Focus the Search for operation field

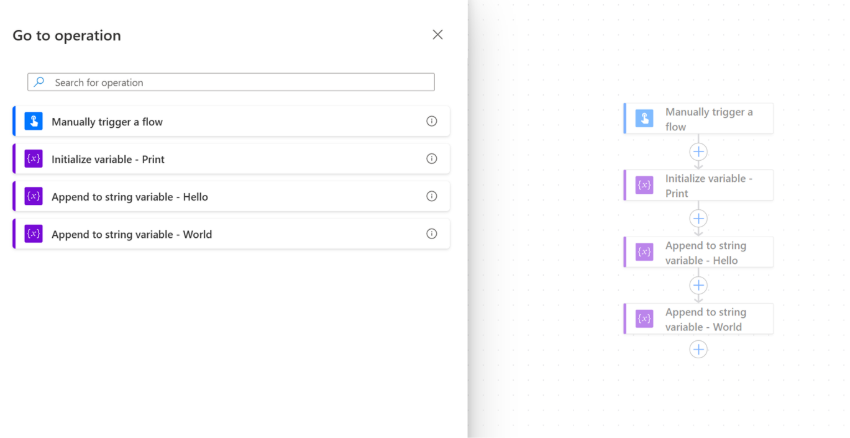point(231,82)
